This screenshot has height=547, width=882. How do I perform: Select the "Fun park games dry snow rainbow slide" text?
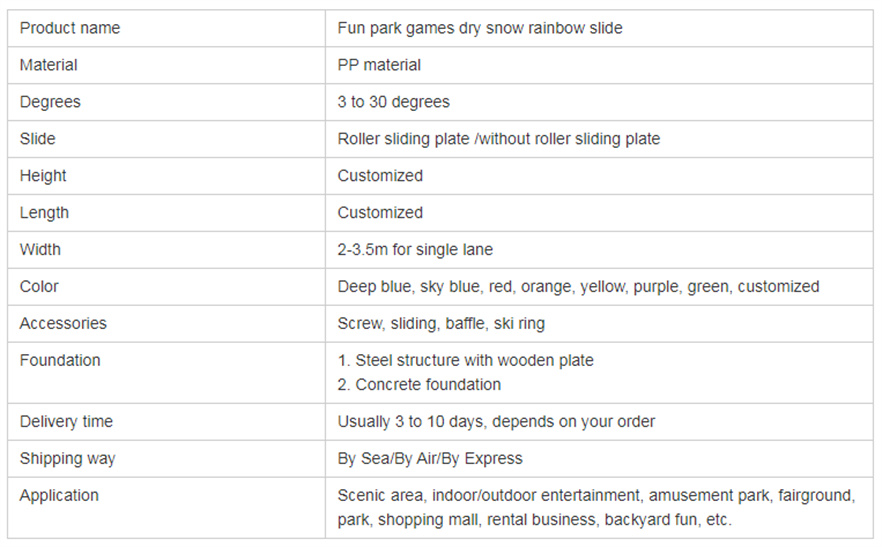click(480, 28)
